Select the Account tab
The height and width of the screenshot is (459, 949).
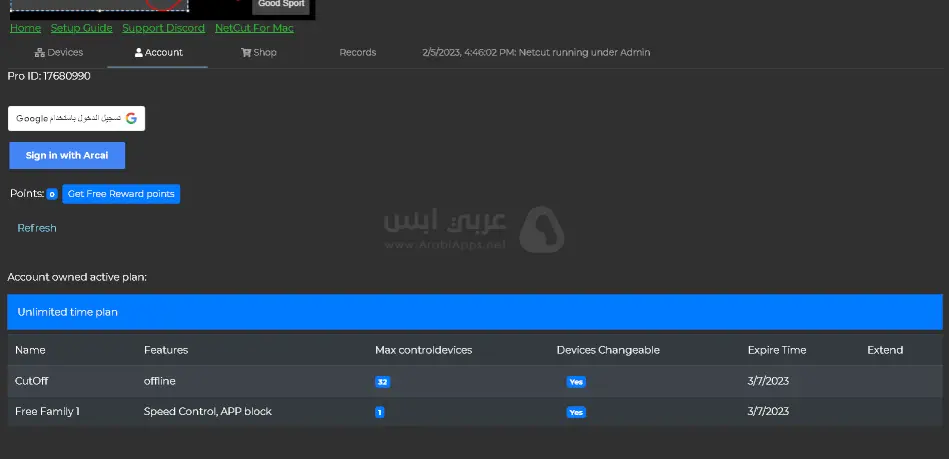click(x=158, y=53)
